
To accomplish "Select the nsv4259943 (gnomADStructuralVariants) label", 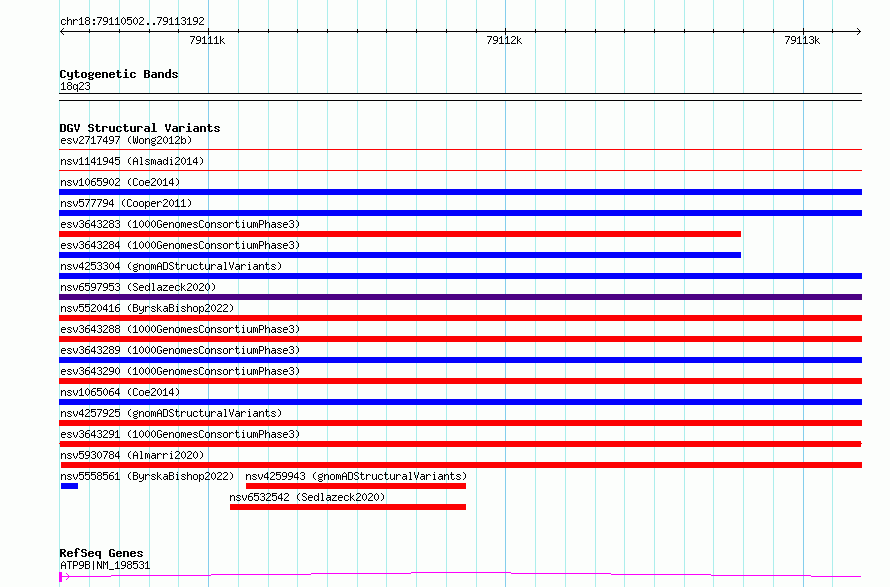I will [356, 476].
